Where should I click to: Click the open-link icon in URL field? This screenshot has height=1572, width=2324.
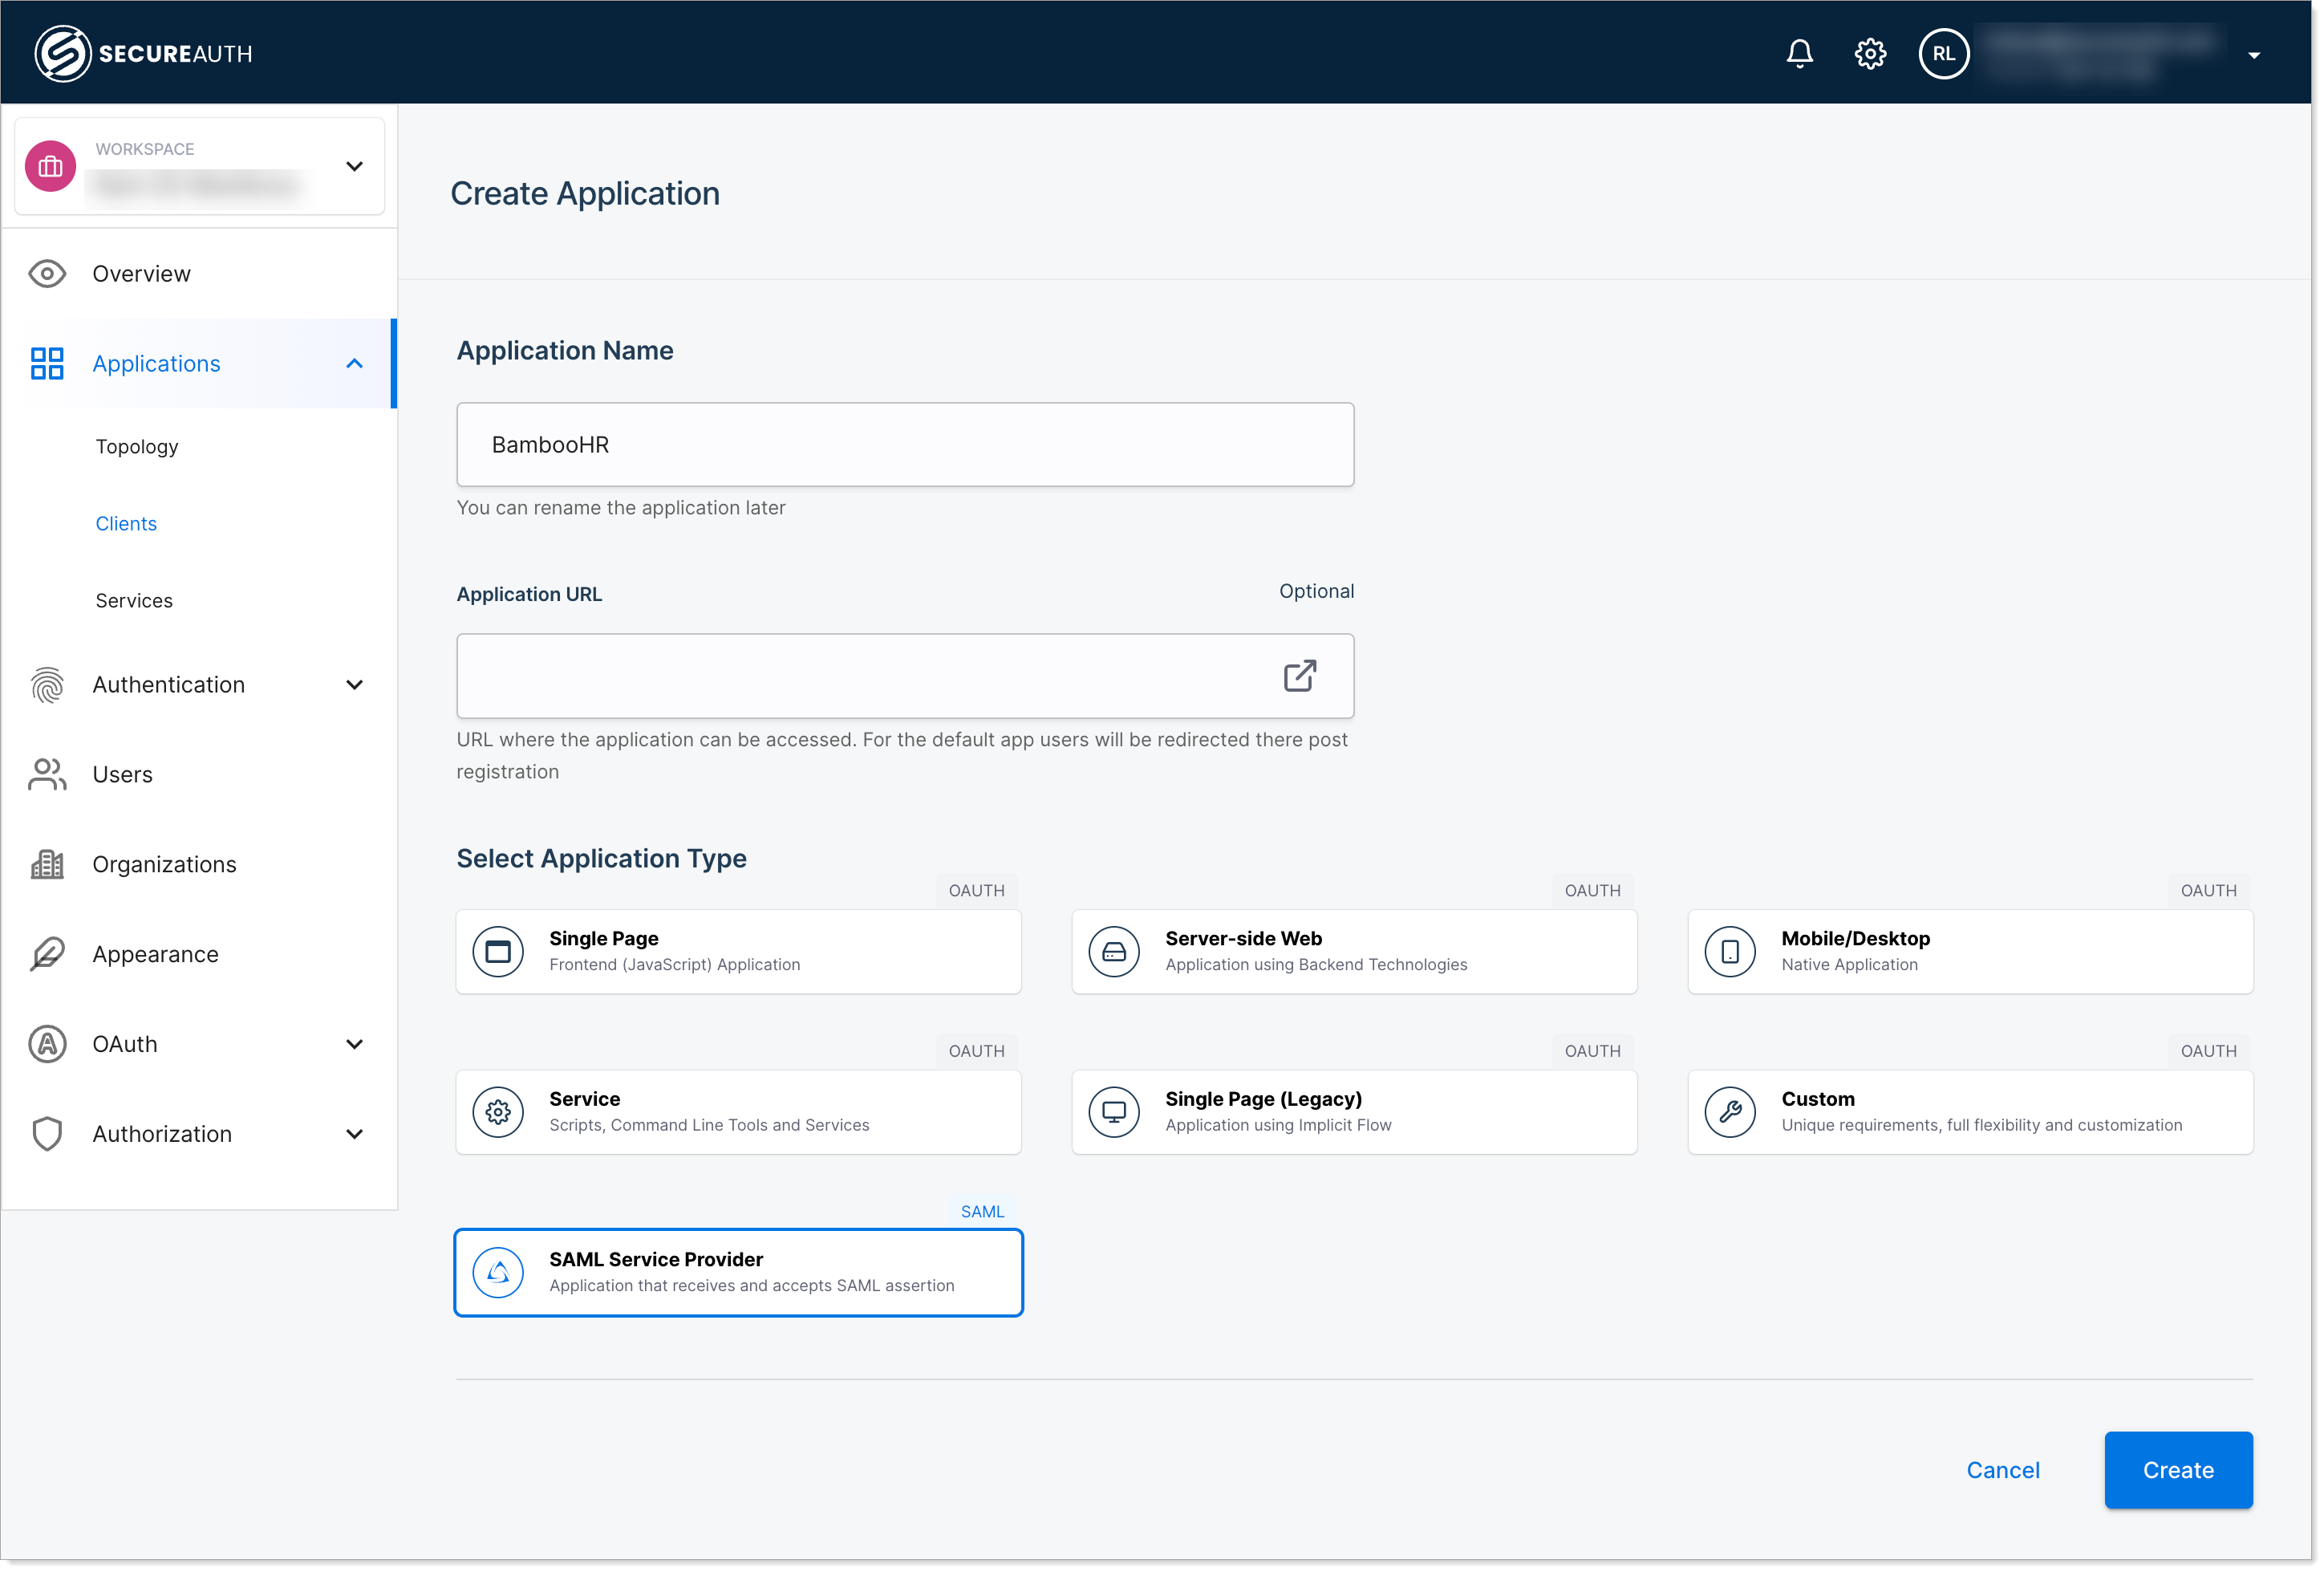click(1299, 675)
